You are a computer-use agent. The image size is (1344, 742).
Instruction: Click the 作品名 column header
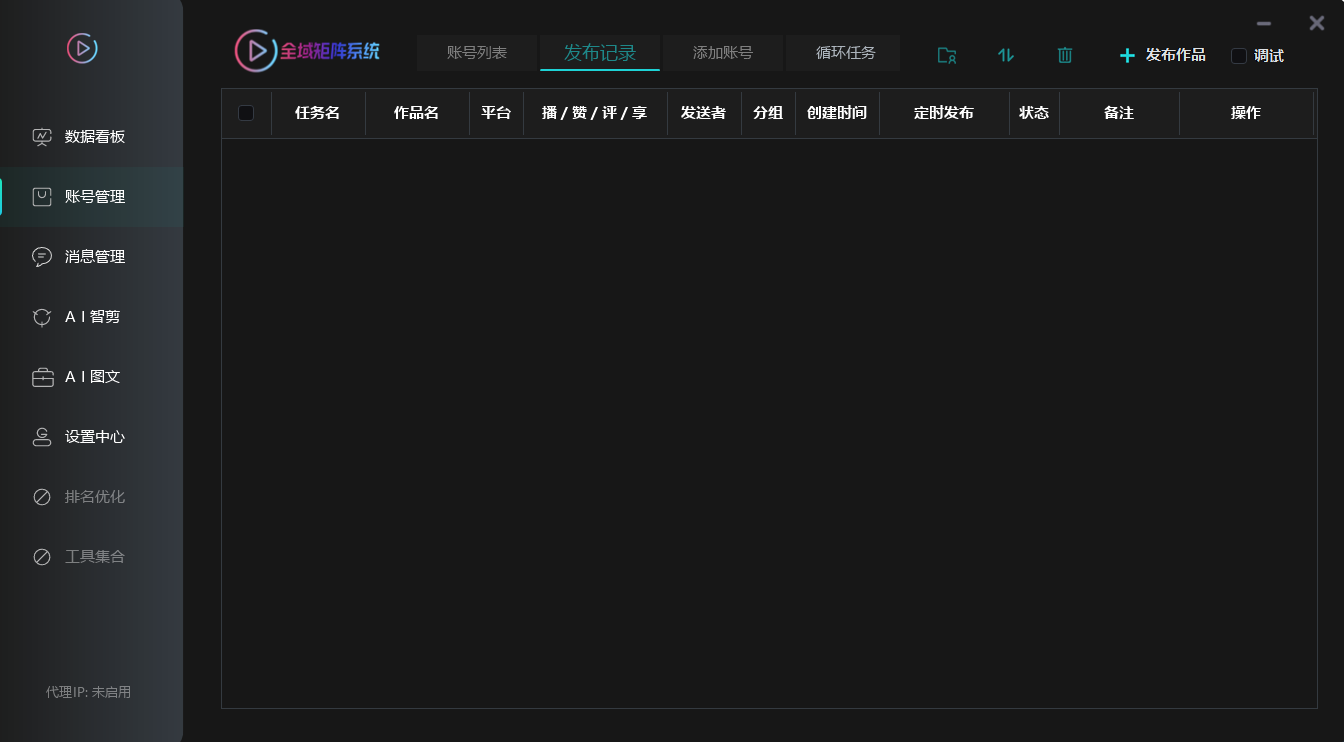tap(417, 113)
